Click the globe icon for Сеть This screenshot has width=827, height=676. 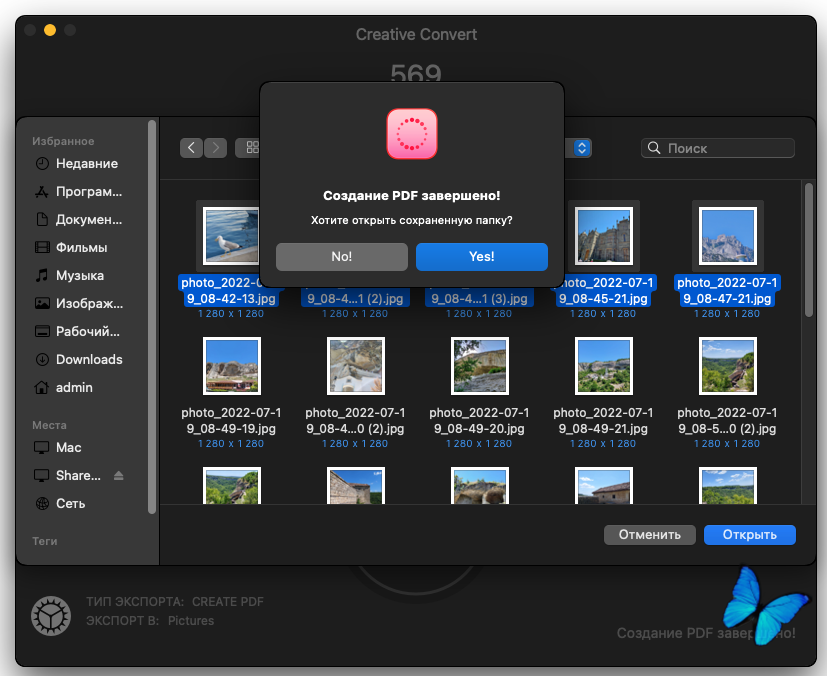pos(42,504)
